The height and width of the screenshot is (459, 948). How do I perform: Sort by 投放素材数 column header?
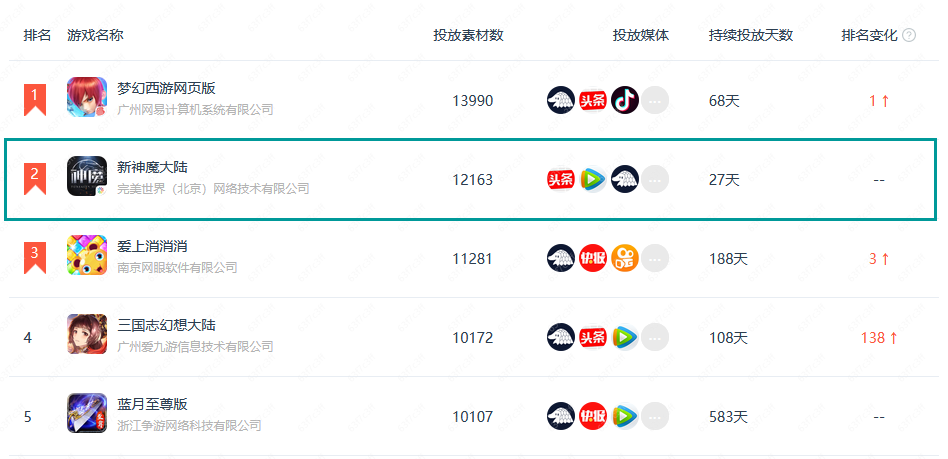pos(468,35)
